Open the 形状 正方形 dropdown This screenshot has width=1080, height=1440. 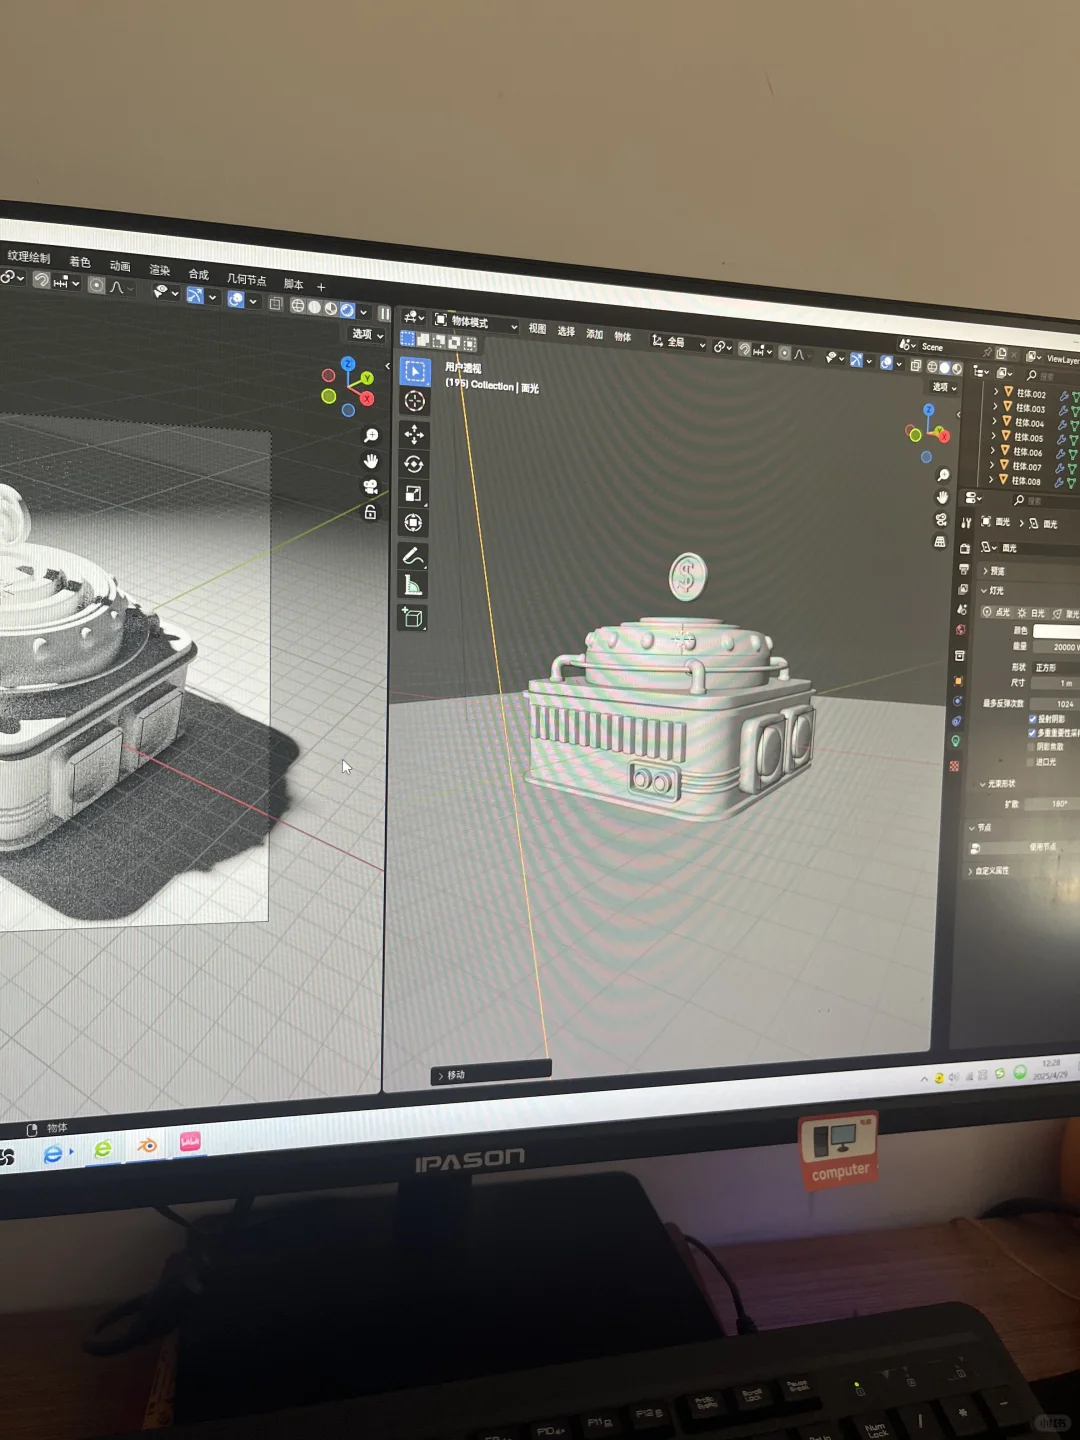click(x=1056, y=668)
